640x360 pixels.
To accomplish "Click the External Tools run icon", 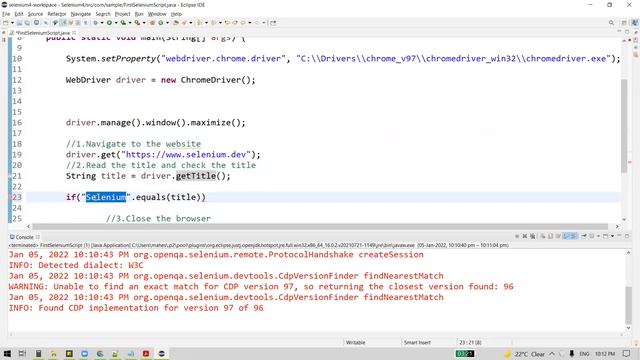I will (x=138, y=23).
